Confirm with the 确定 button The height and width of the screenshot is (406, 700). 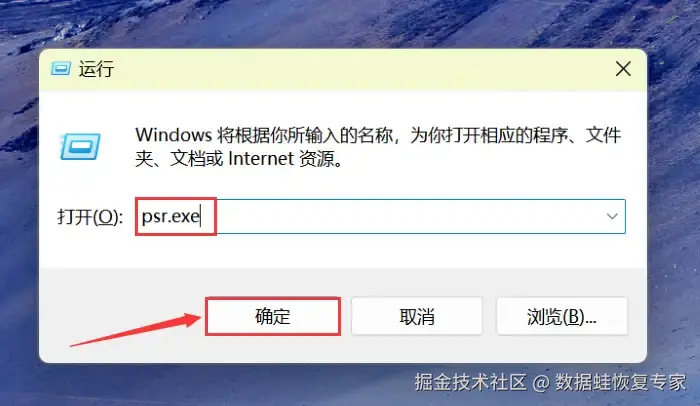coord(273,316)
